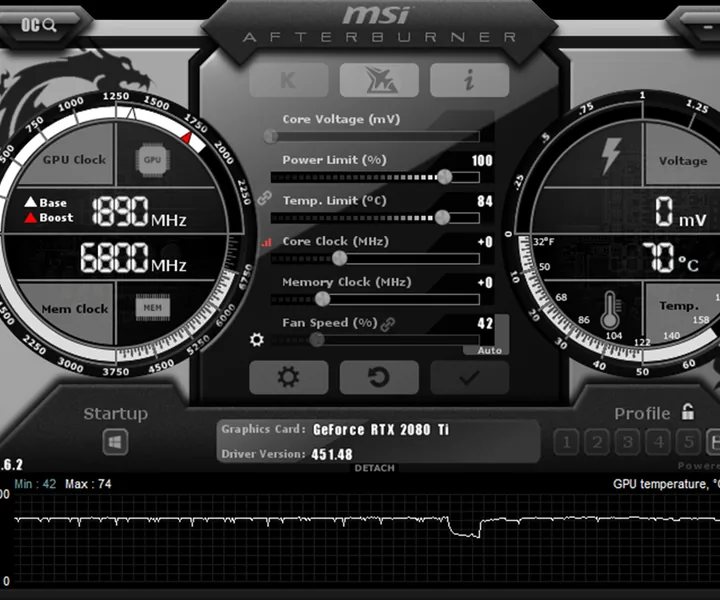The width and height of the screenshot is (720, 600).
Task: Open the information i button
Action: [x=469, y=80]
